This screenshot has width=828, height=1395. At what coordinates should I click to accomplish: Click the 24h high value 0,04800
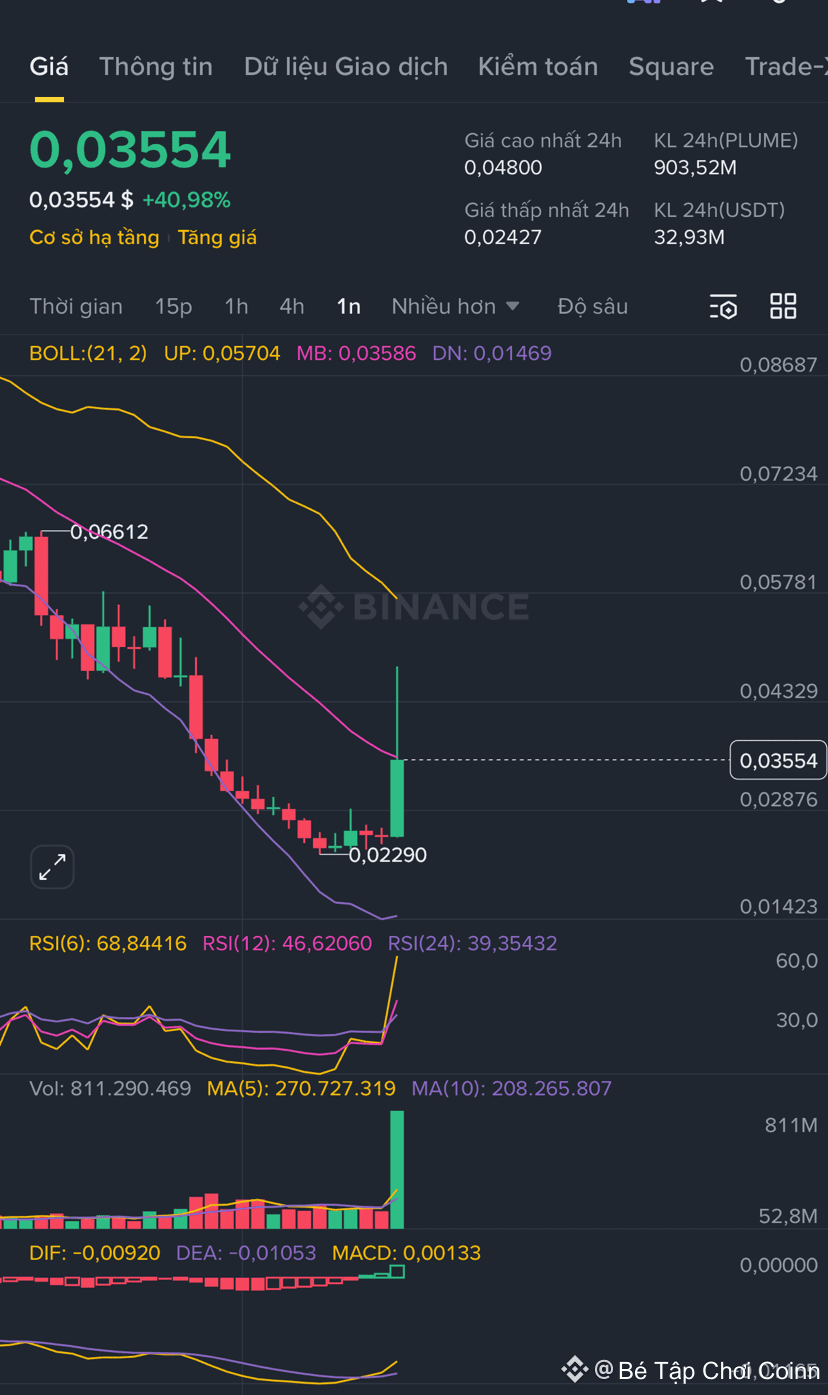tap(503, 167)
